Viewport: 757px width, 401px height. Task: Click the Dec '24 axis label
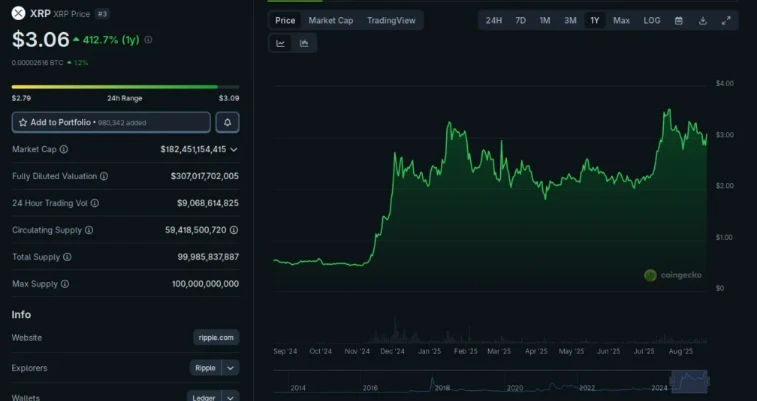tap(393, 351)
